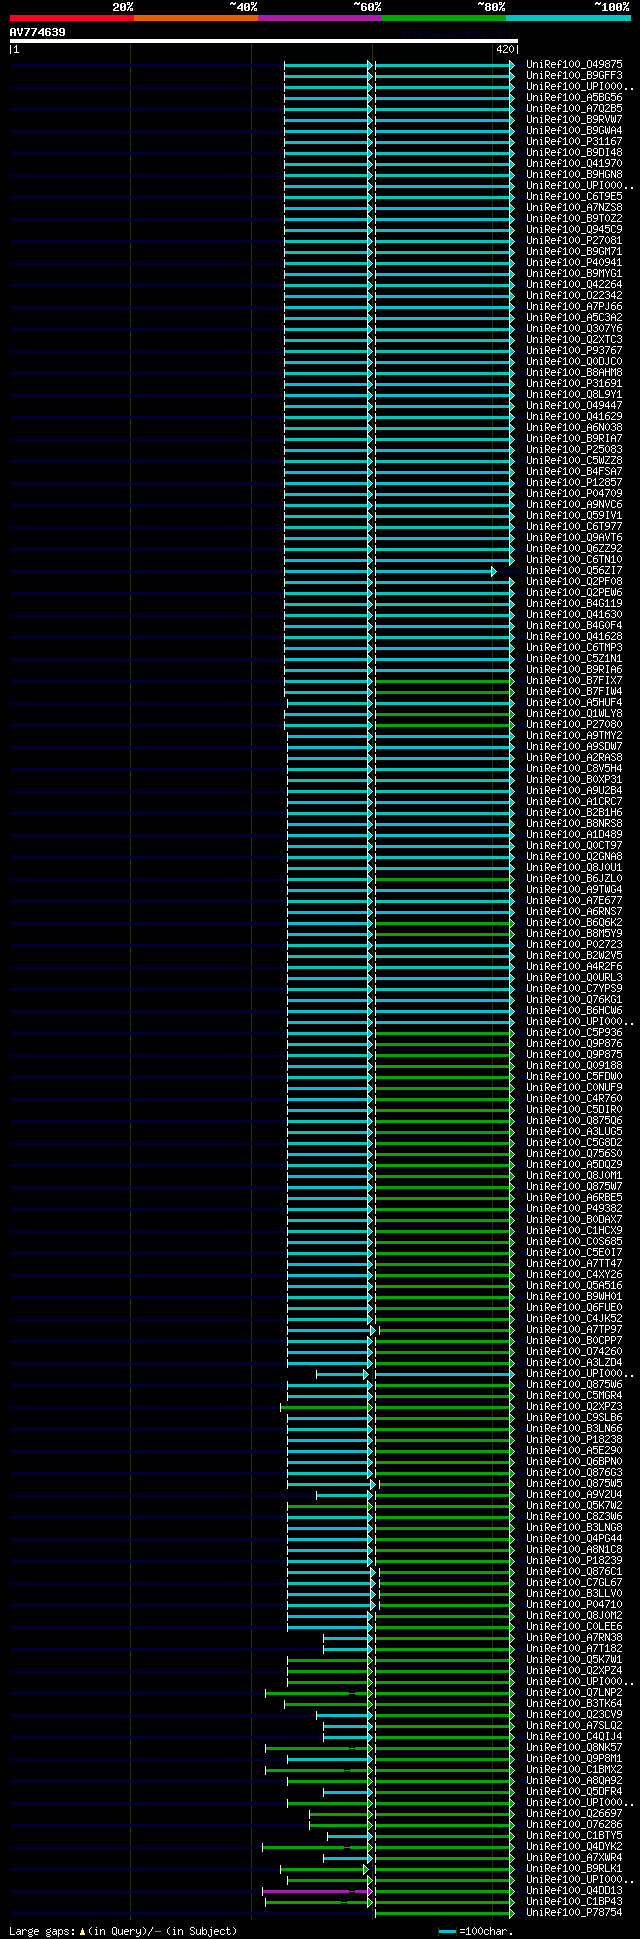The height and width of the screenshot is (1939, 640).
Task: Select hit label UniRef100_C5Z1N1
Action: (574, 659)
